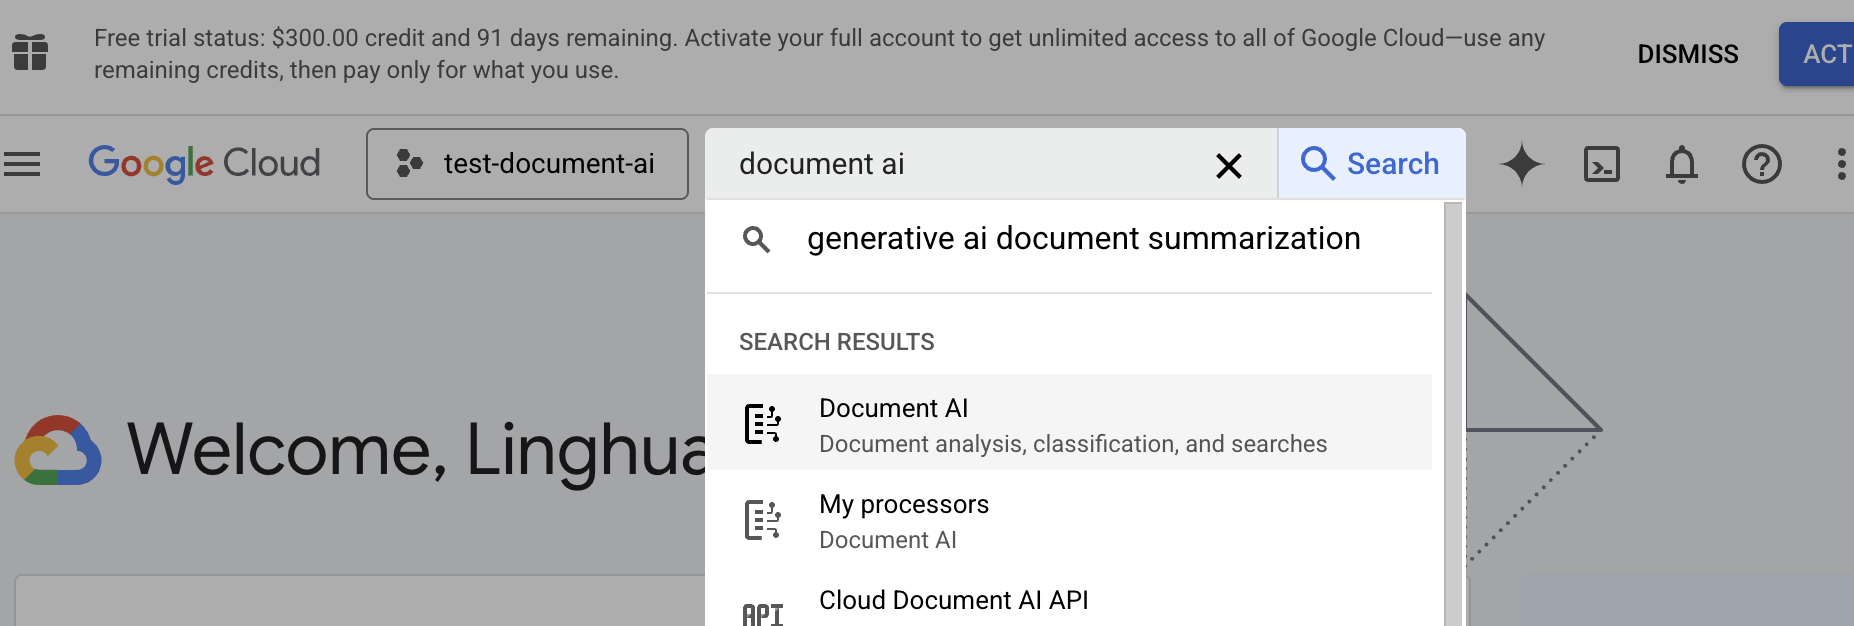Click the gift icon in trial banner
The height and width of the screenshot is (626, 1854).
click(30, 52)
